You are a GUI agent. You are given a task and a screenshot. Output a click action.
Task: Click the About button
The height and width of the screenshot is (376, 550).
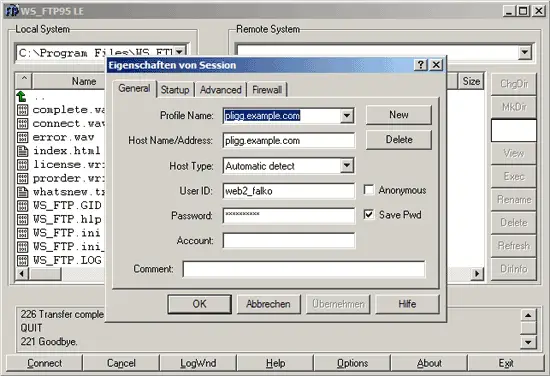pyautogui.click(x=429, y=363)
